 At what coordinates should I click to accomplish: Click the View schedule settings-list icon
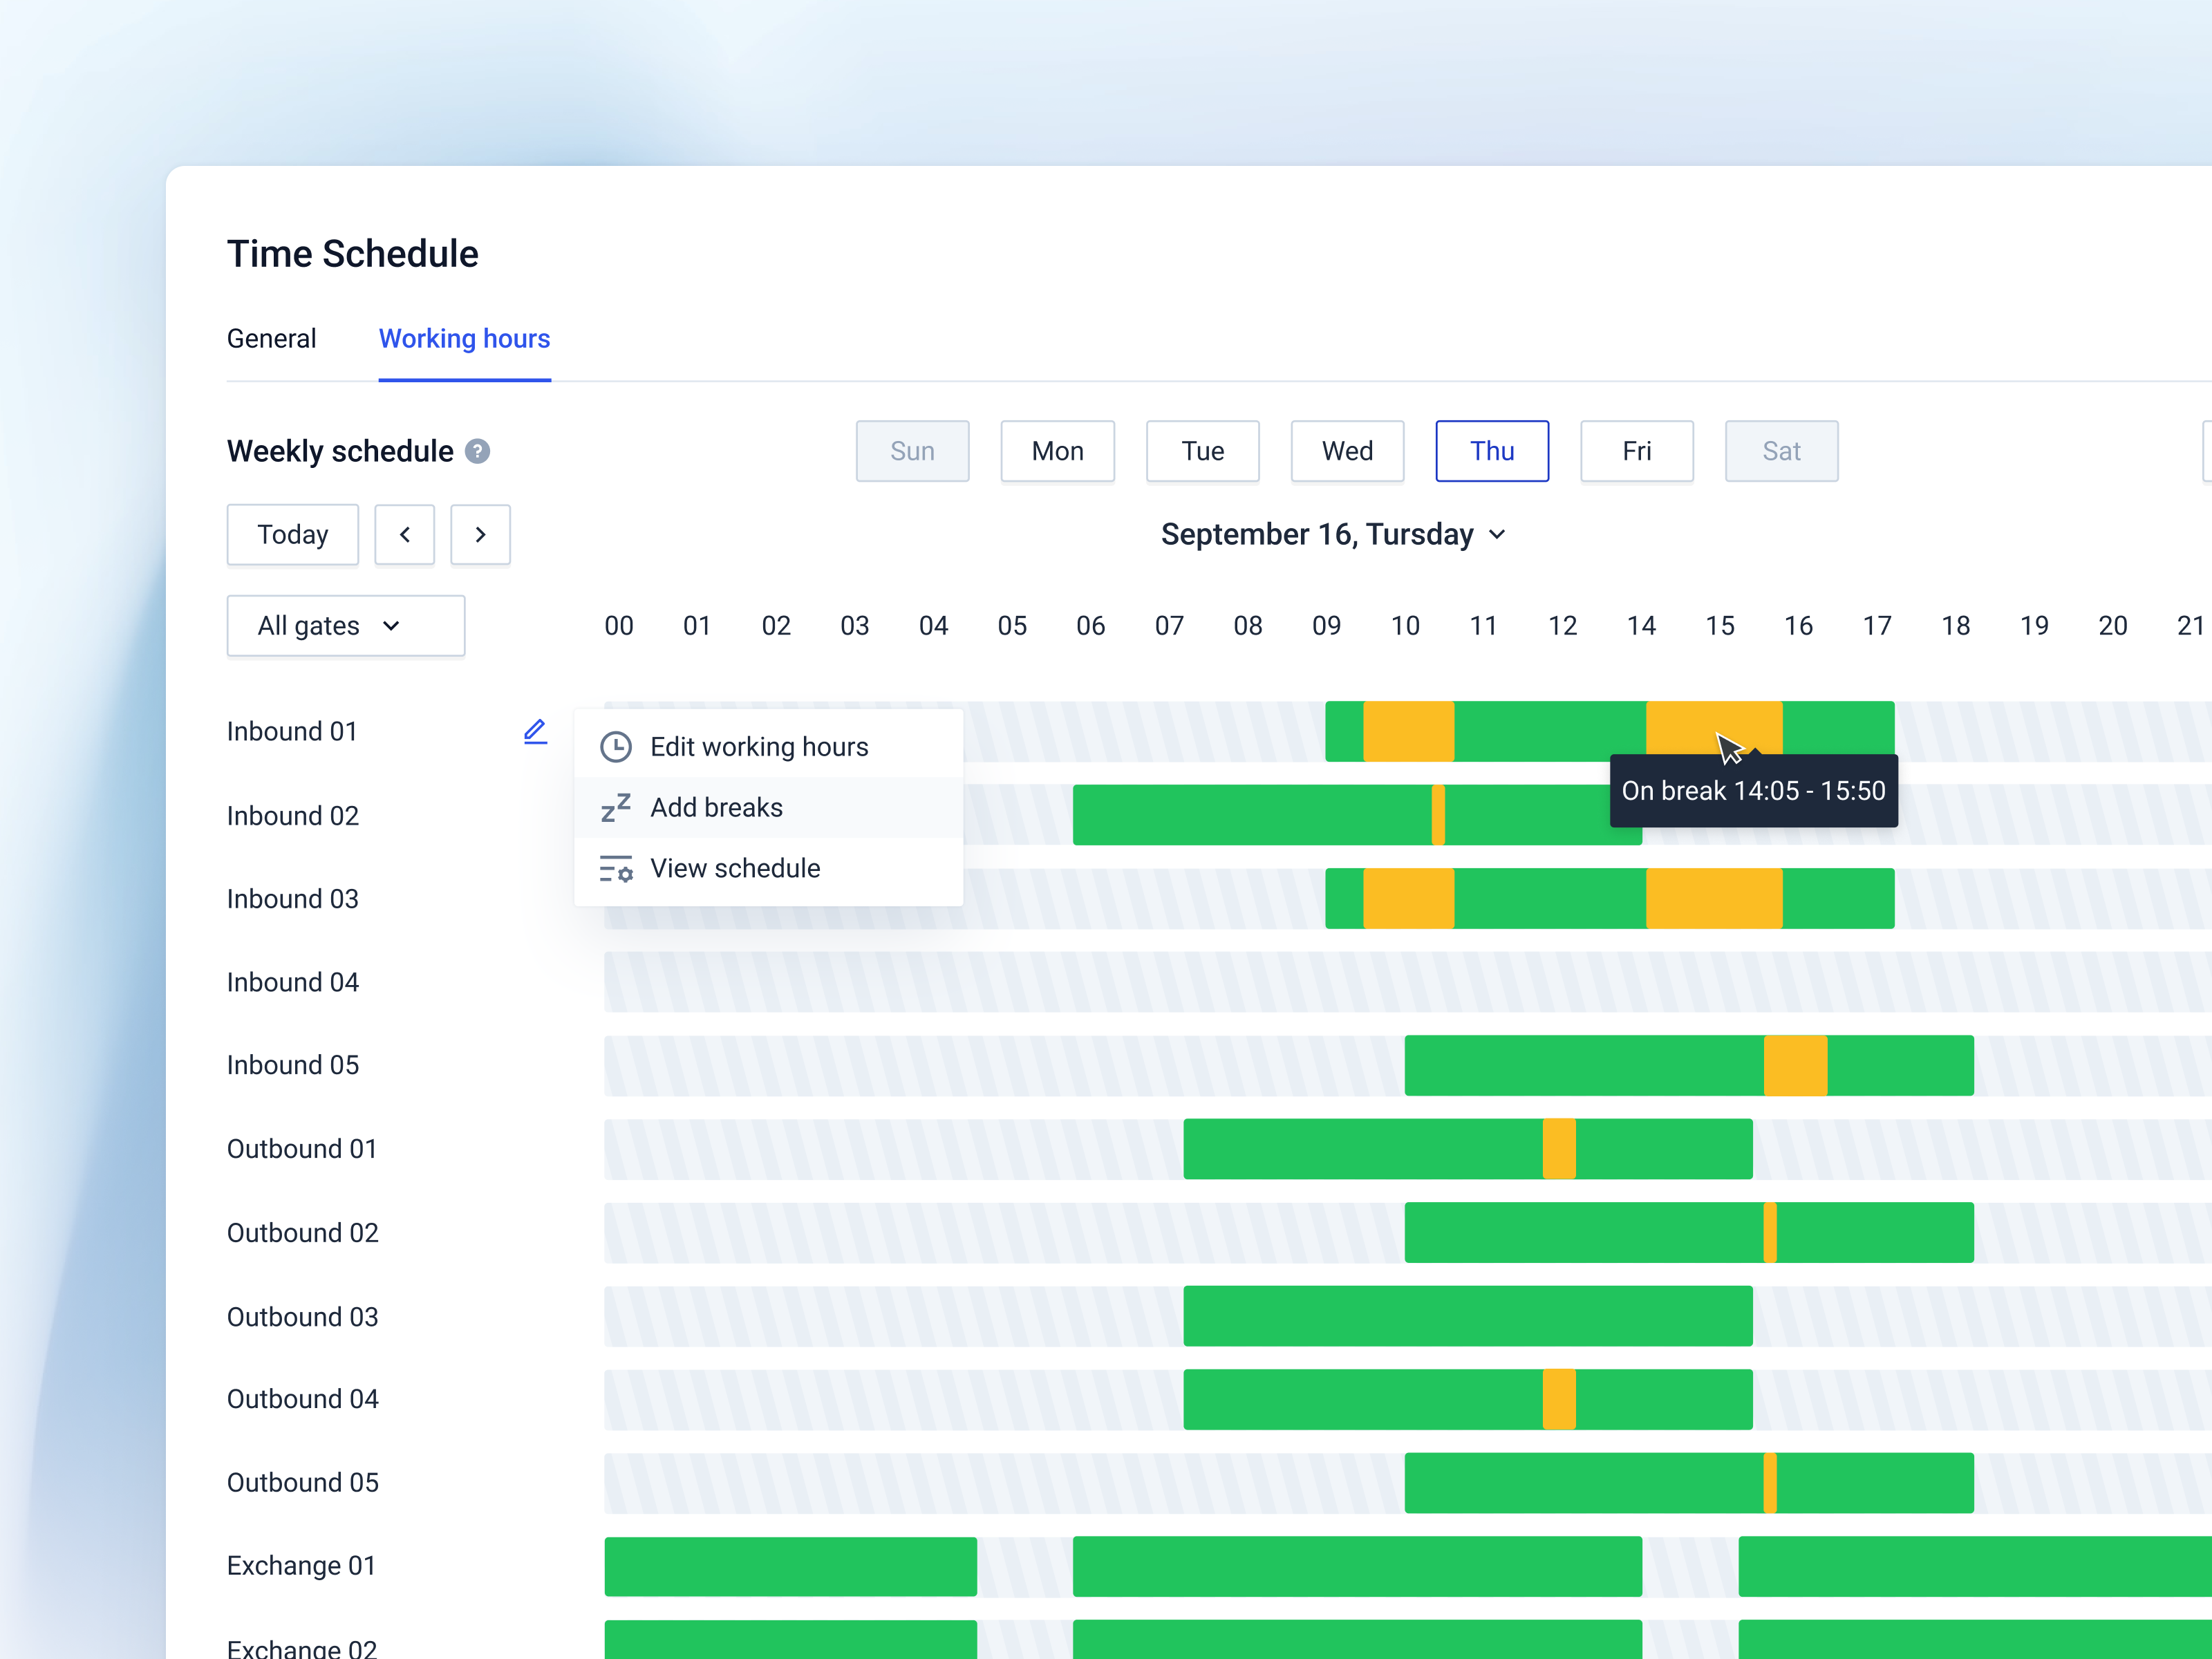point(616,869)
